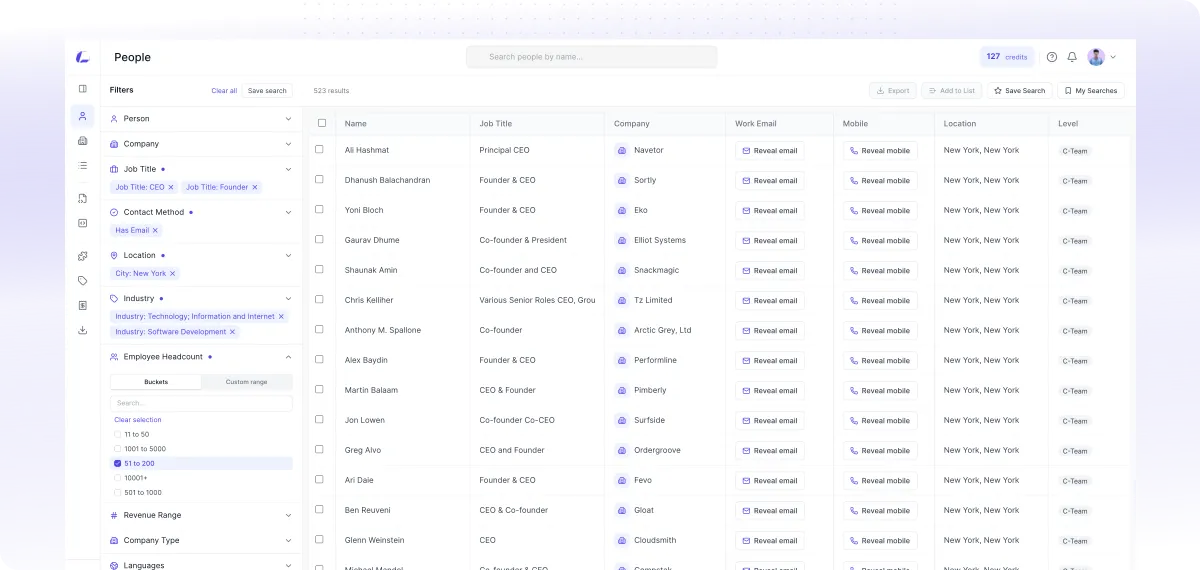The image size is (1200, 570).
Task: Open the tag icon in sidebar
Action: (83, 281)
